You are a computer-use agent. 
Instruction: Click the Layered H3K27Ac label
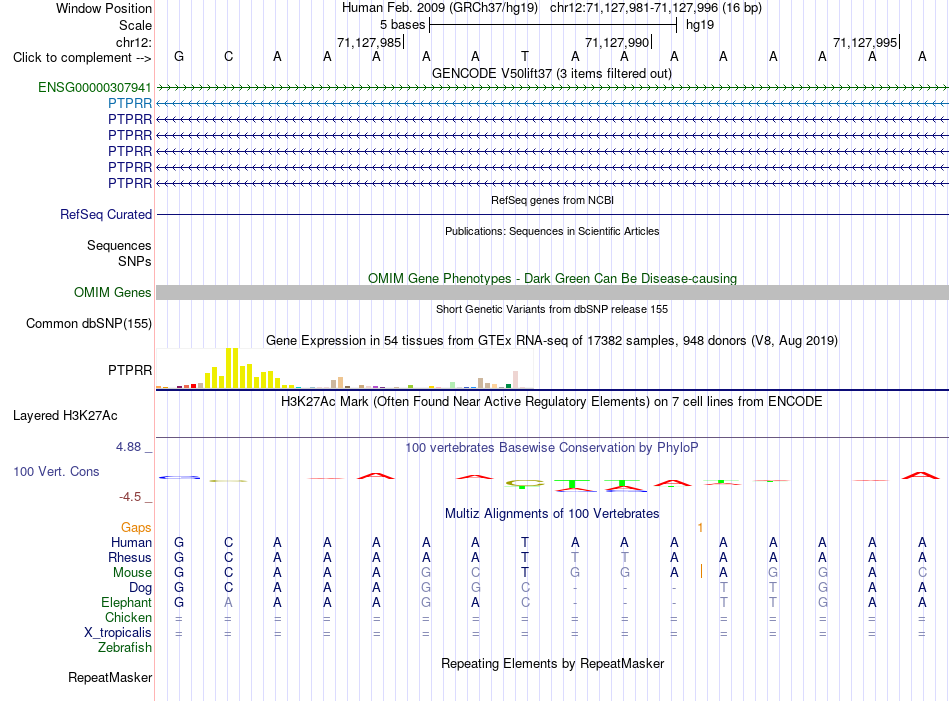(x=65, y=416)
